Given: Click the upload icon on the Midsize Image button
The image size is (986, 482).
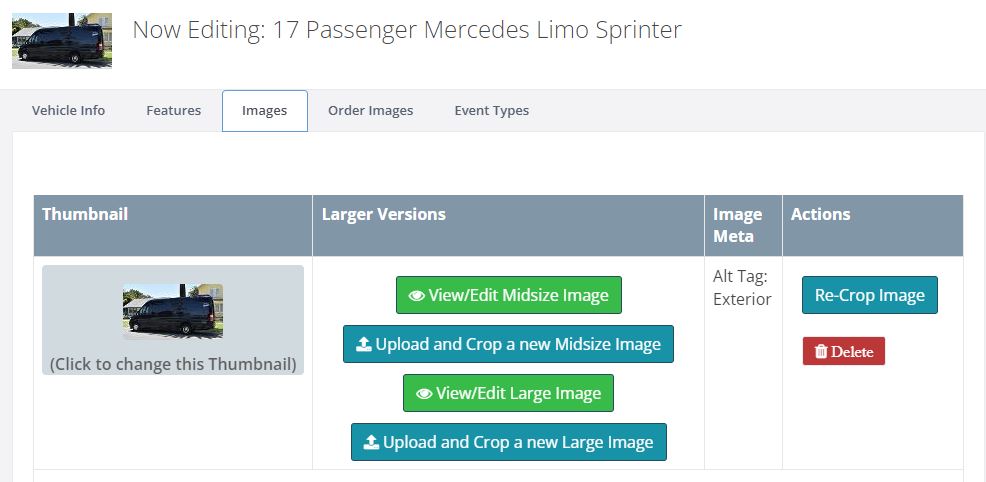Looking at the screenshot, I should 363,344.
